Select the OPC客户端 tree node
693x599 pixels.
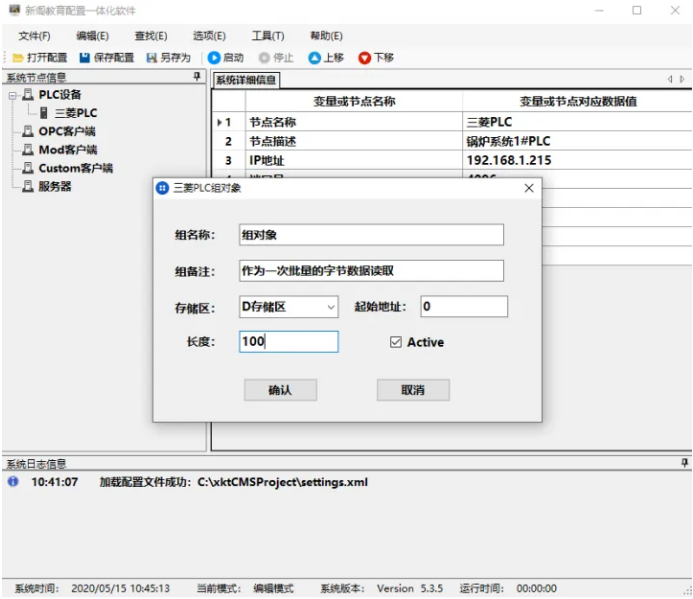[67, 131]
